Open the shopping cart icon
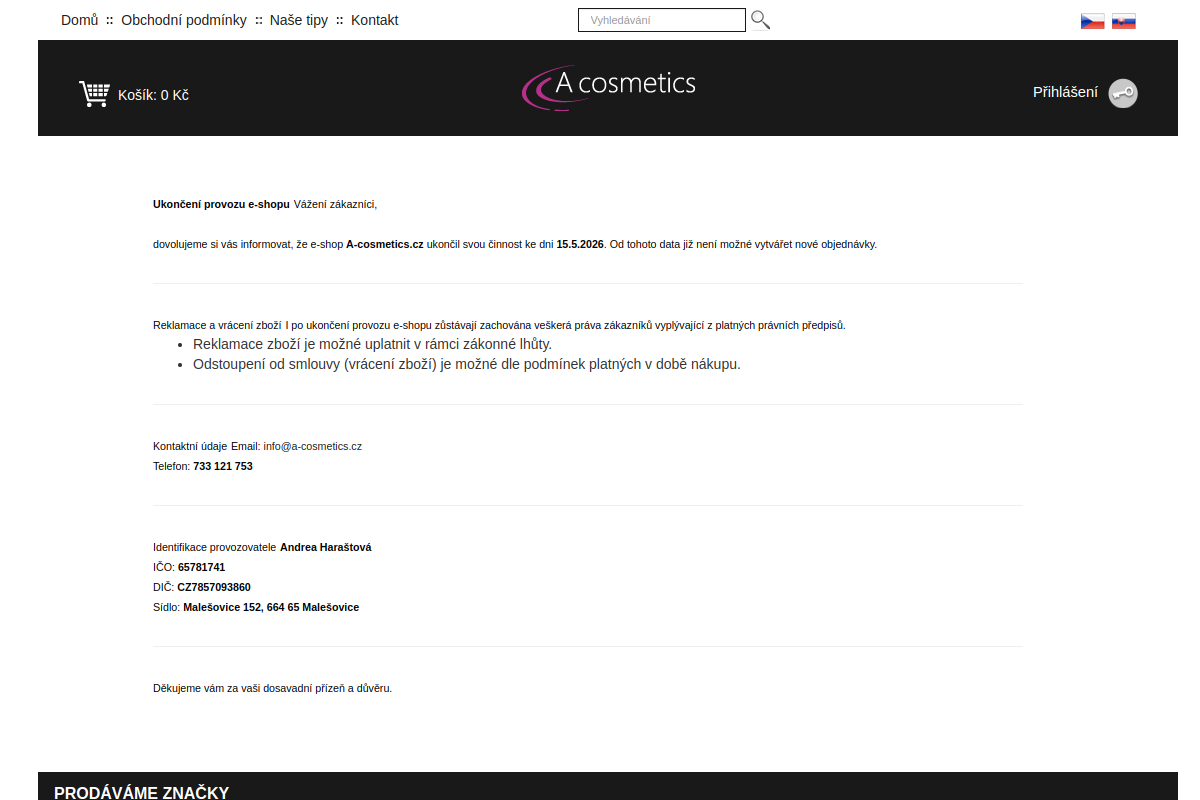 pyautogui.click(x=94, y=94)
